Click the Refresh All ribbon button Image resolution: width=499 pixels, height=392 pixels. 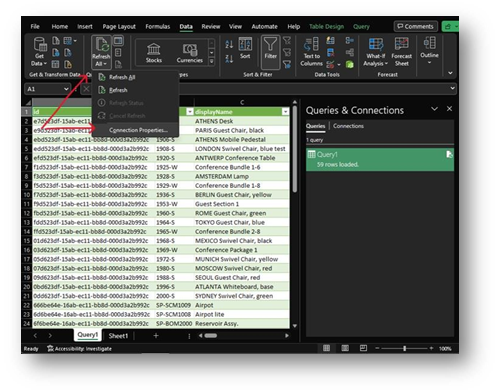pos(101,52)
